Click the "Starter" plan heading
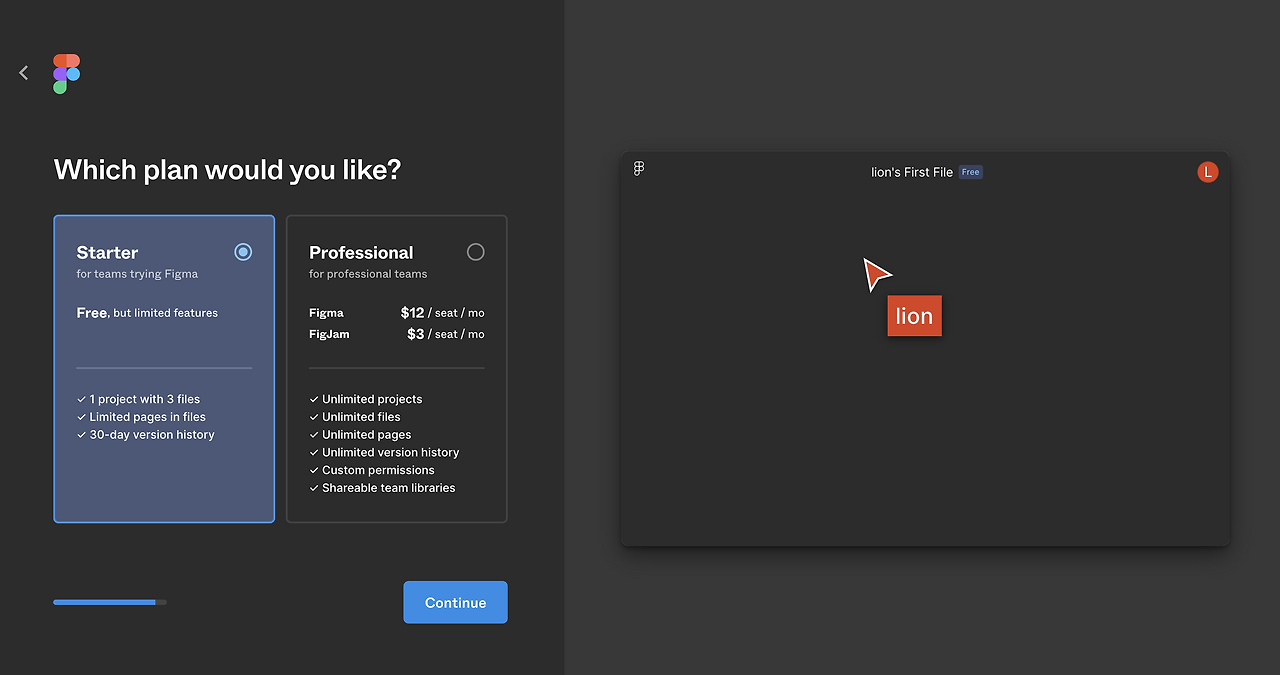The height and width of the screenshot is (675, 1280). click(107, 253)
